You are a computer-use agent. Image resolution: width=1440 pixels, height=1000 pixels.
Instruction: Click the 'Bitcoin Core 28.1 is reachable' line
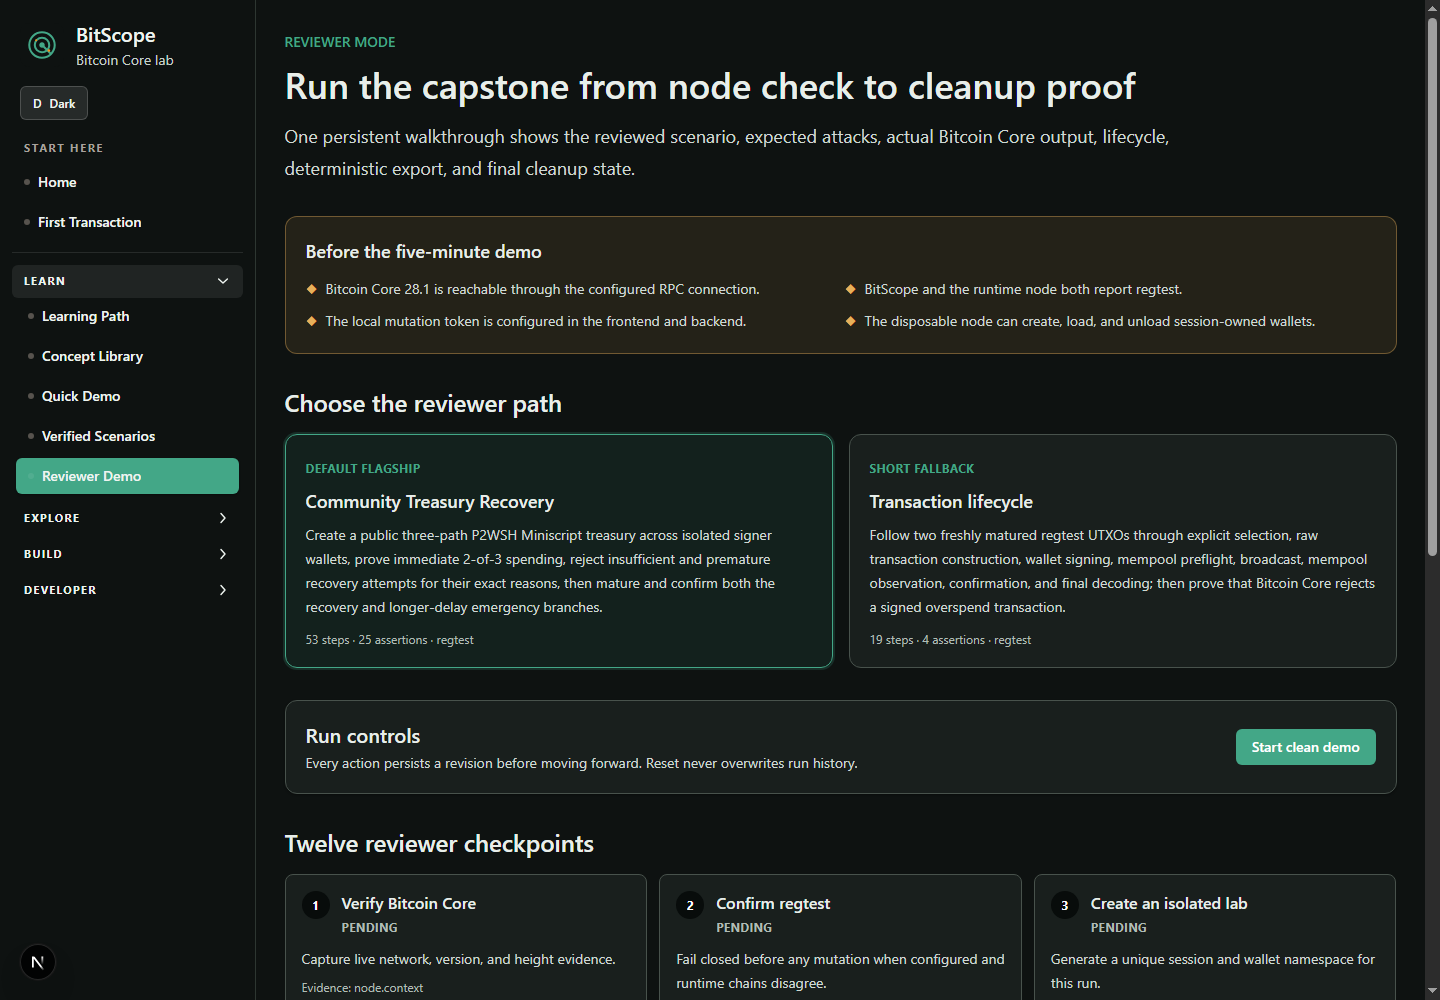[x=542, y=289]
